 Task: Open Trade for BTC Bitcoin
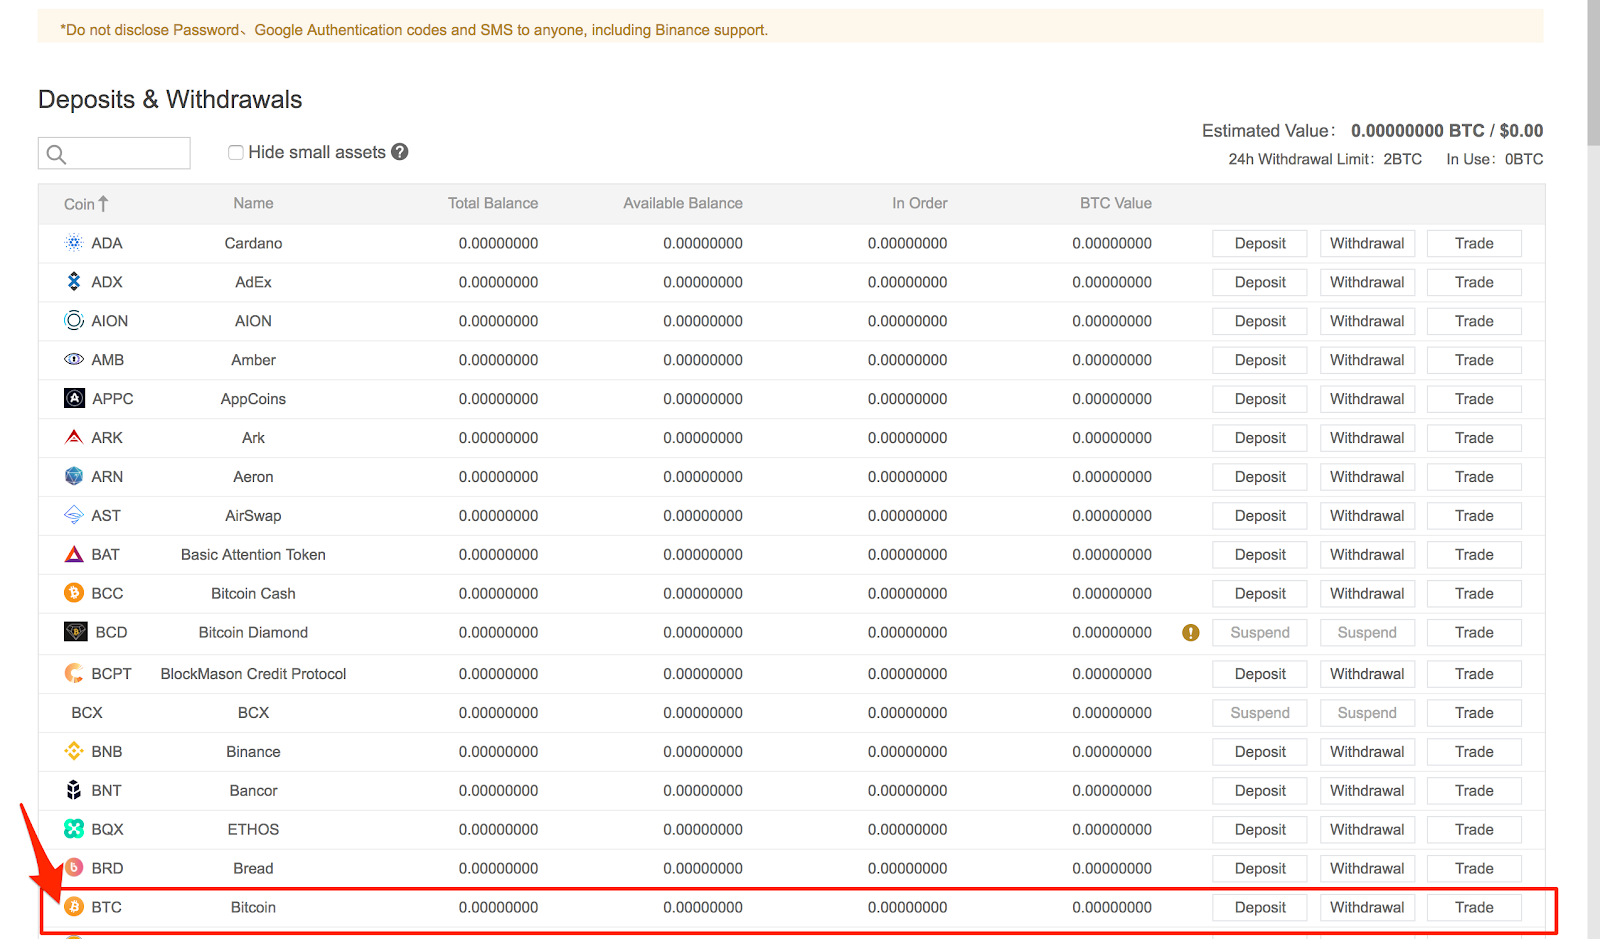pyautogui.click(x=1474, y=908)
